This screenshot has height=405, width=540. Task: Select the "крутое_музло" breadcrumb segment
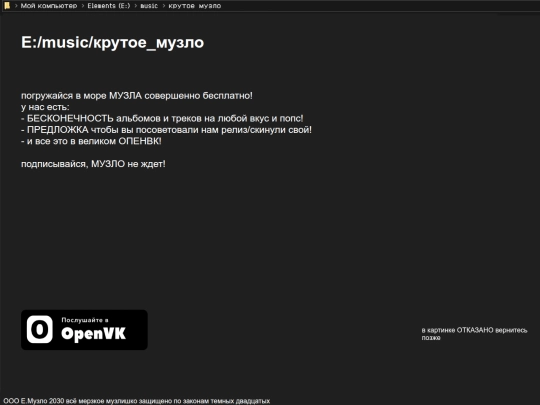pos(195,6)
